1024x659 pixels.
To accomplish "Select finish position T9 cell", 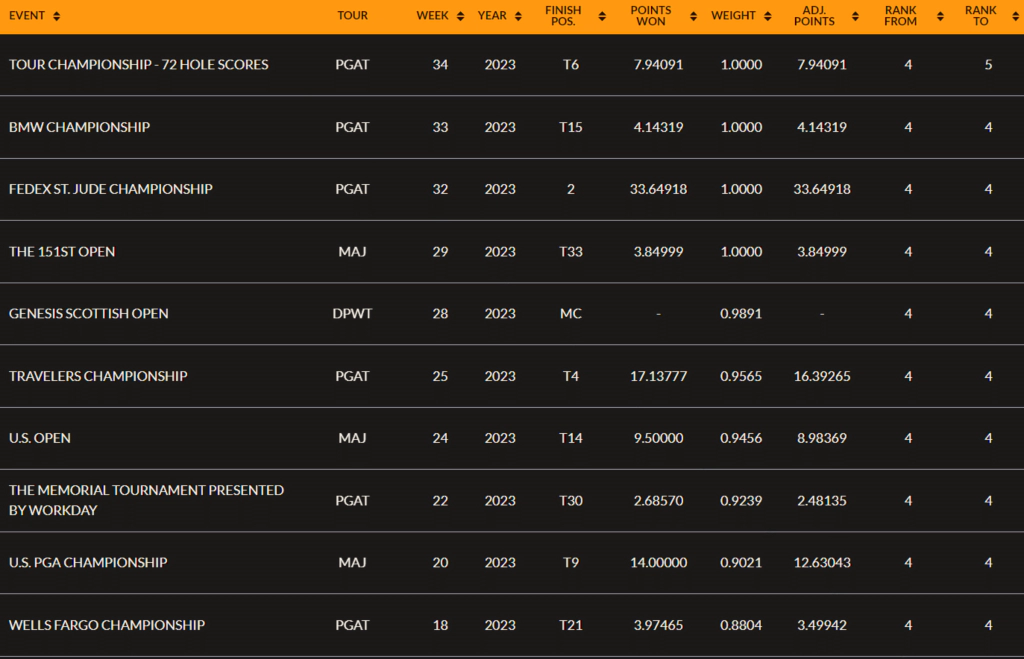I will (571, 563).
